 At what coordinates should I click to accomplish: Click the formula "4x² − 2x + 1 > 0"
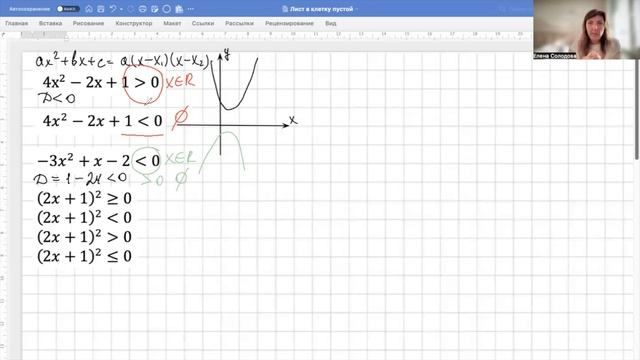pyautogui.click(x=101, y=82)
